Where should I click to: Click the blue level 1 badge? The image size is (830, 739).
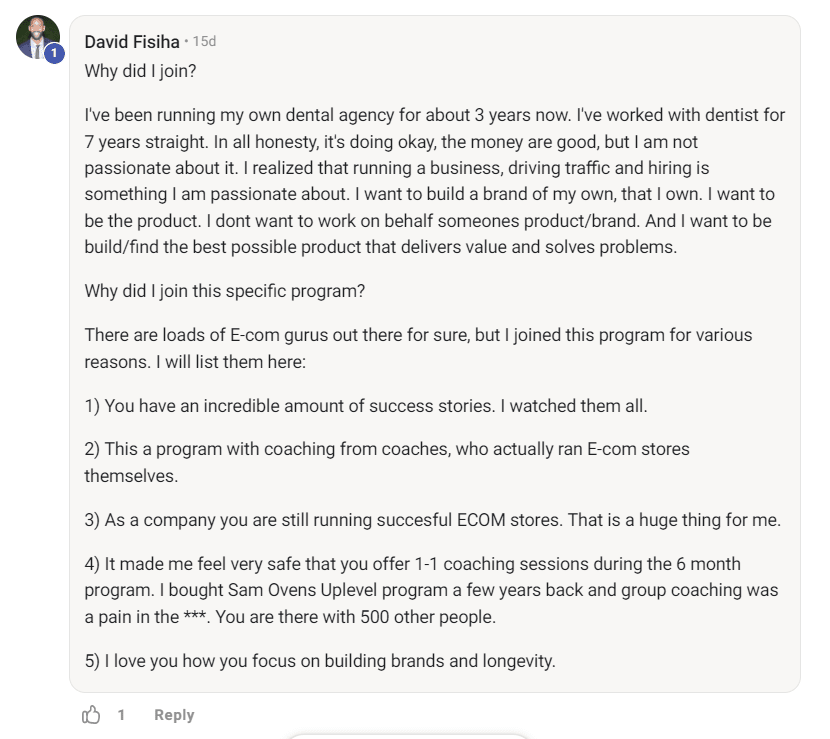[x=54, y=53]
